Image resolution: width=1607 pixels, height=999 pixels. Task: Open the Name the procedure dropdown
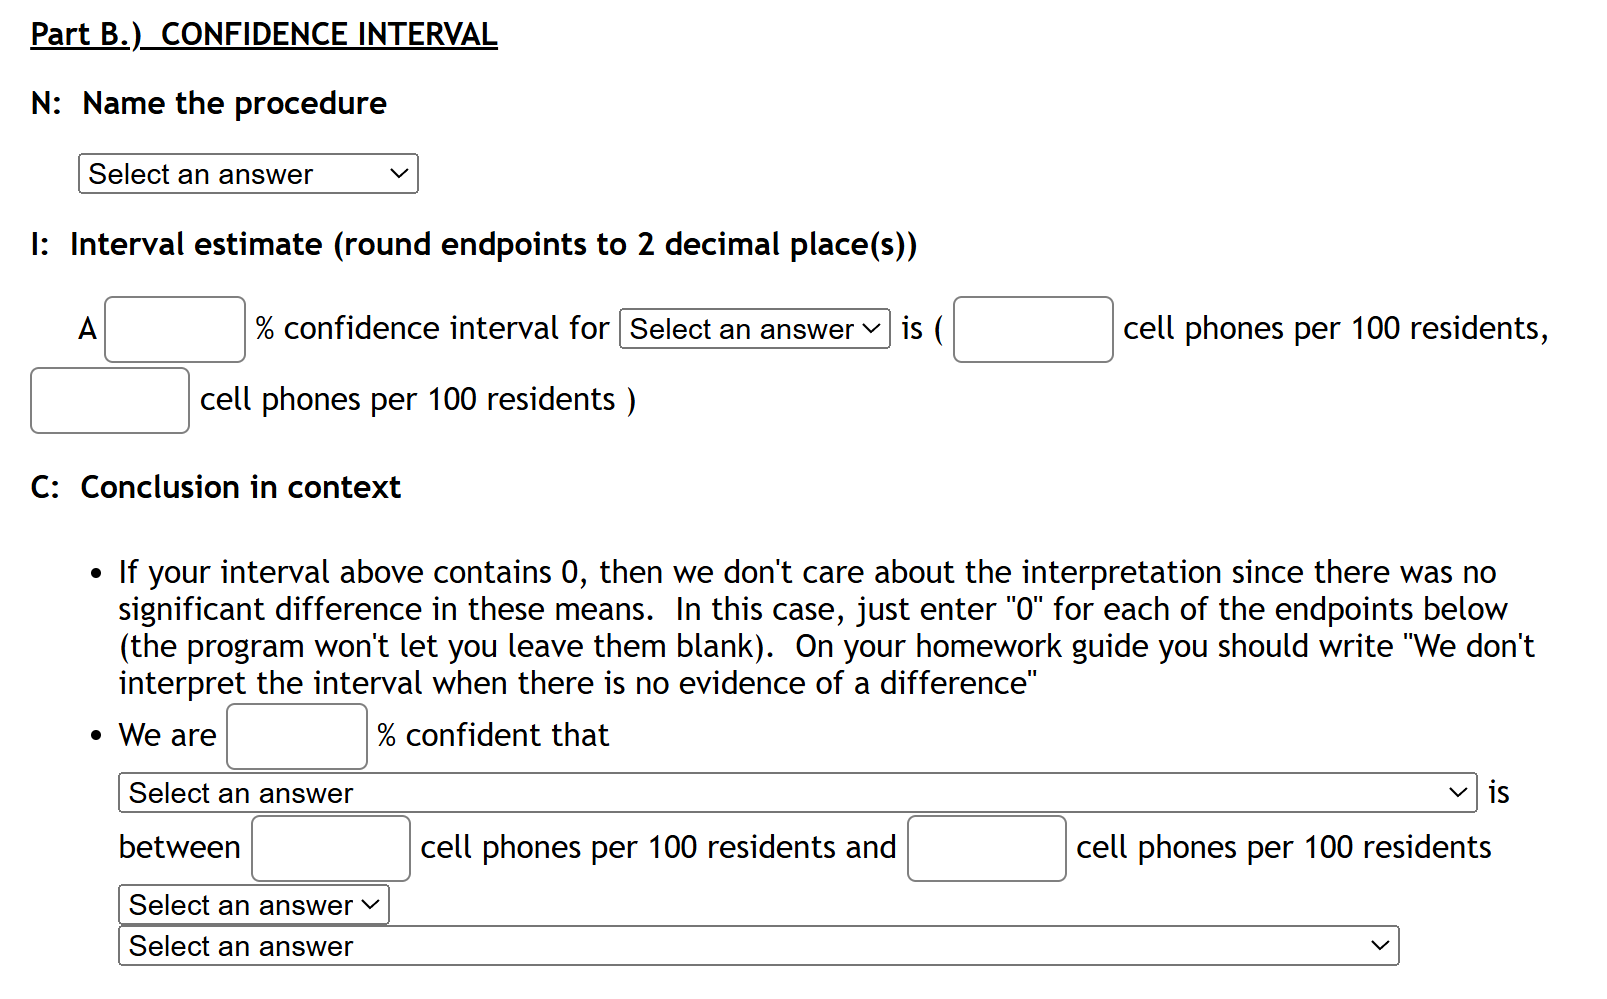(x=248, y=174)
